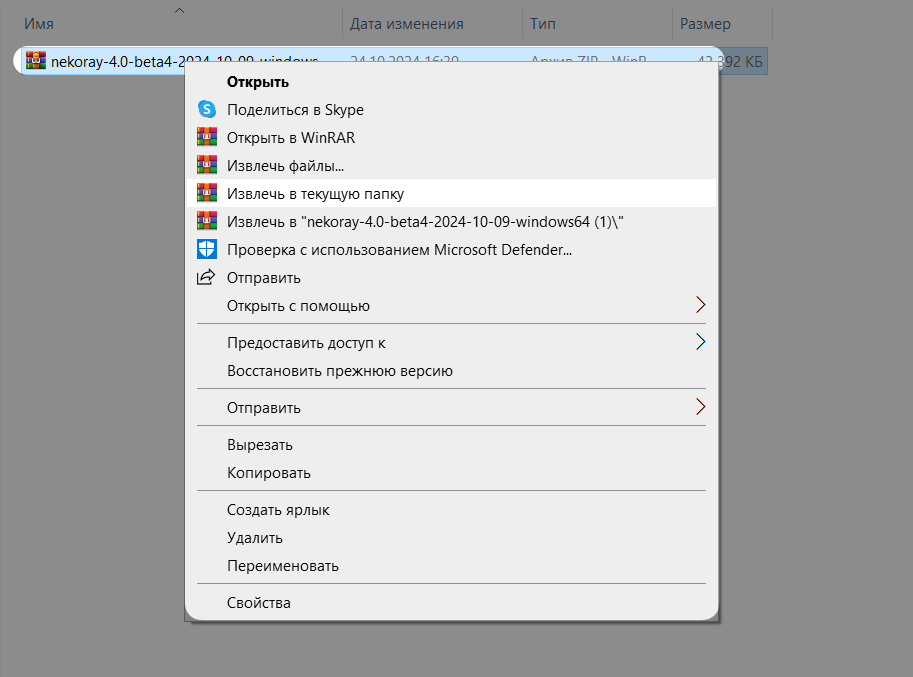
Task: Click "Восстановить прежнюю версию" menu entry
Action: [x=340, y=371]
